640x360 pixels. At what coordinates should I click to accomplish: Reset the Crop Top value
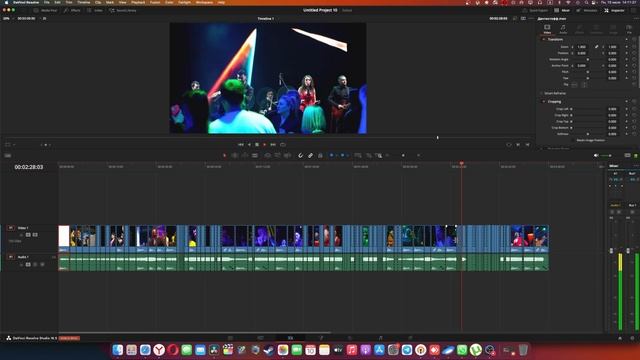[x=634, y=122]
